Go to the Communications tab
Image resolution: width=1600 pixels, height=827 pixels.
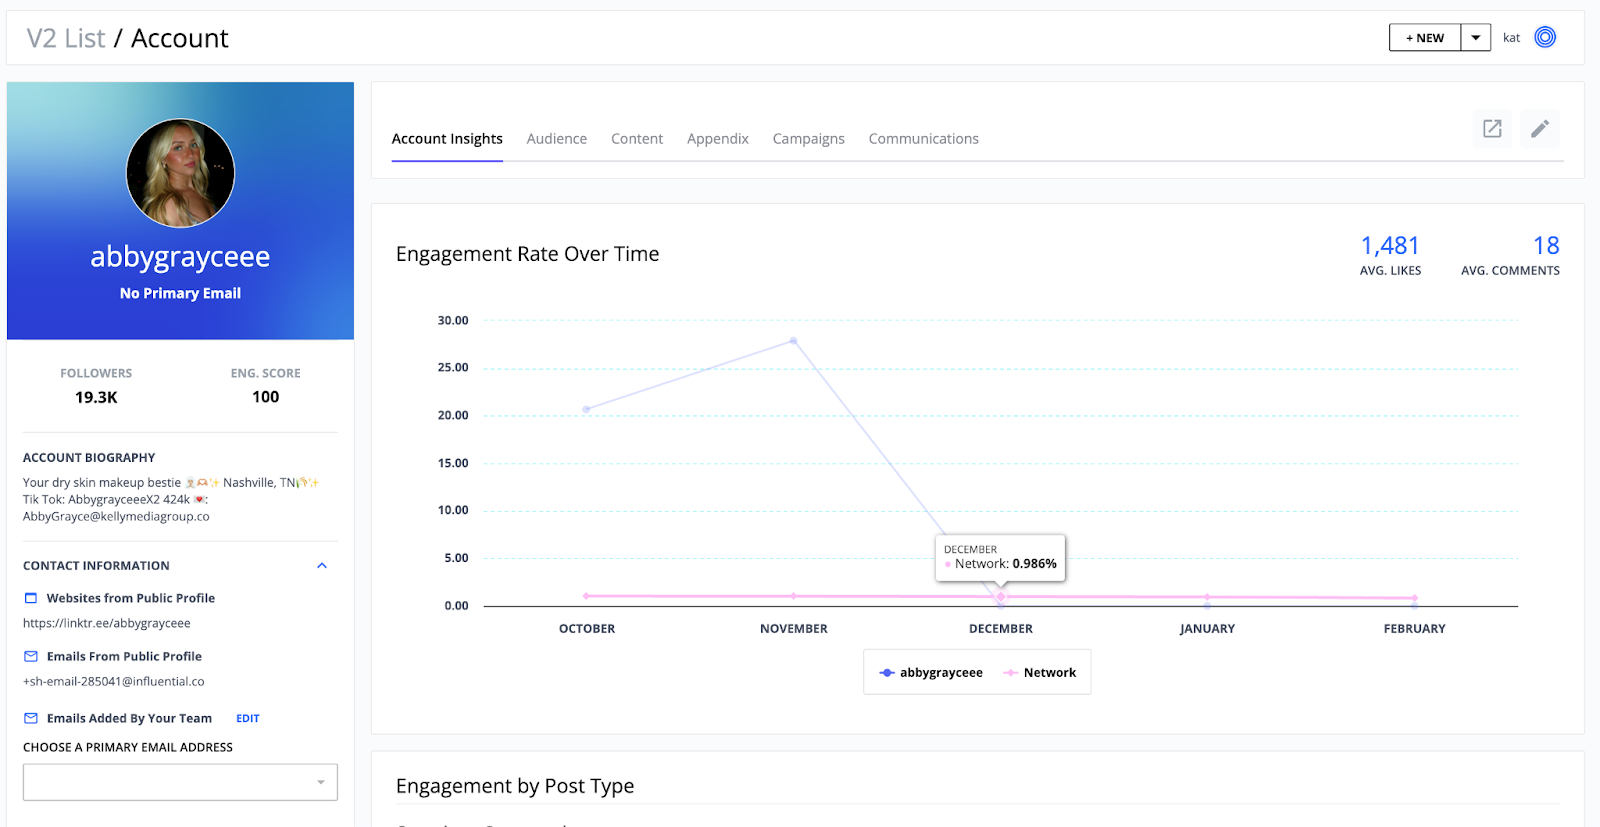pos(924,139)
